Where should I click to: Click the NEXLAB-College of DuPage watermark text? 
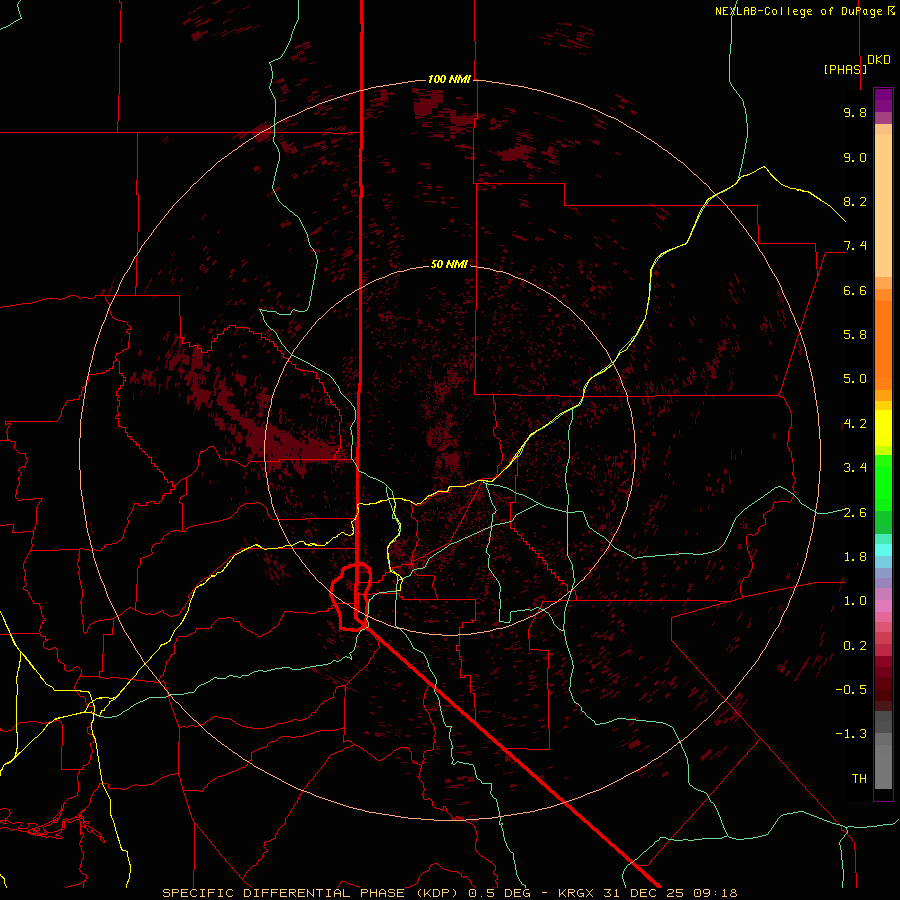[804, 11]
